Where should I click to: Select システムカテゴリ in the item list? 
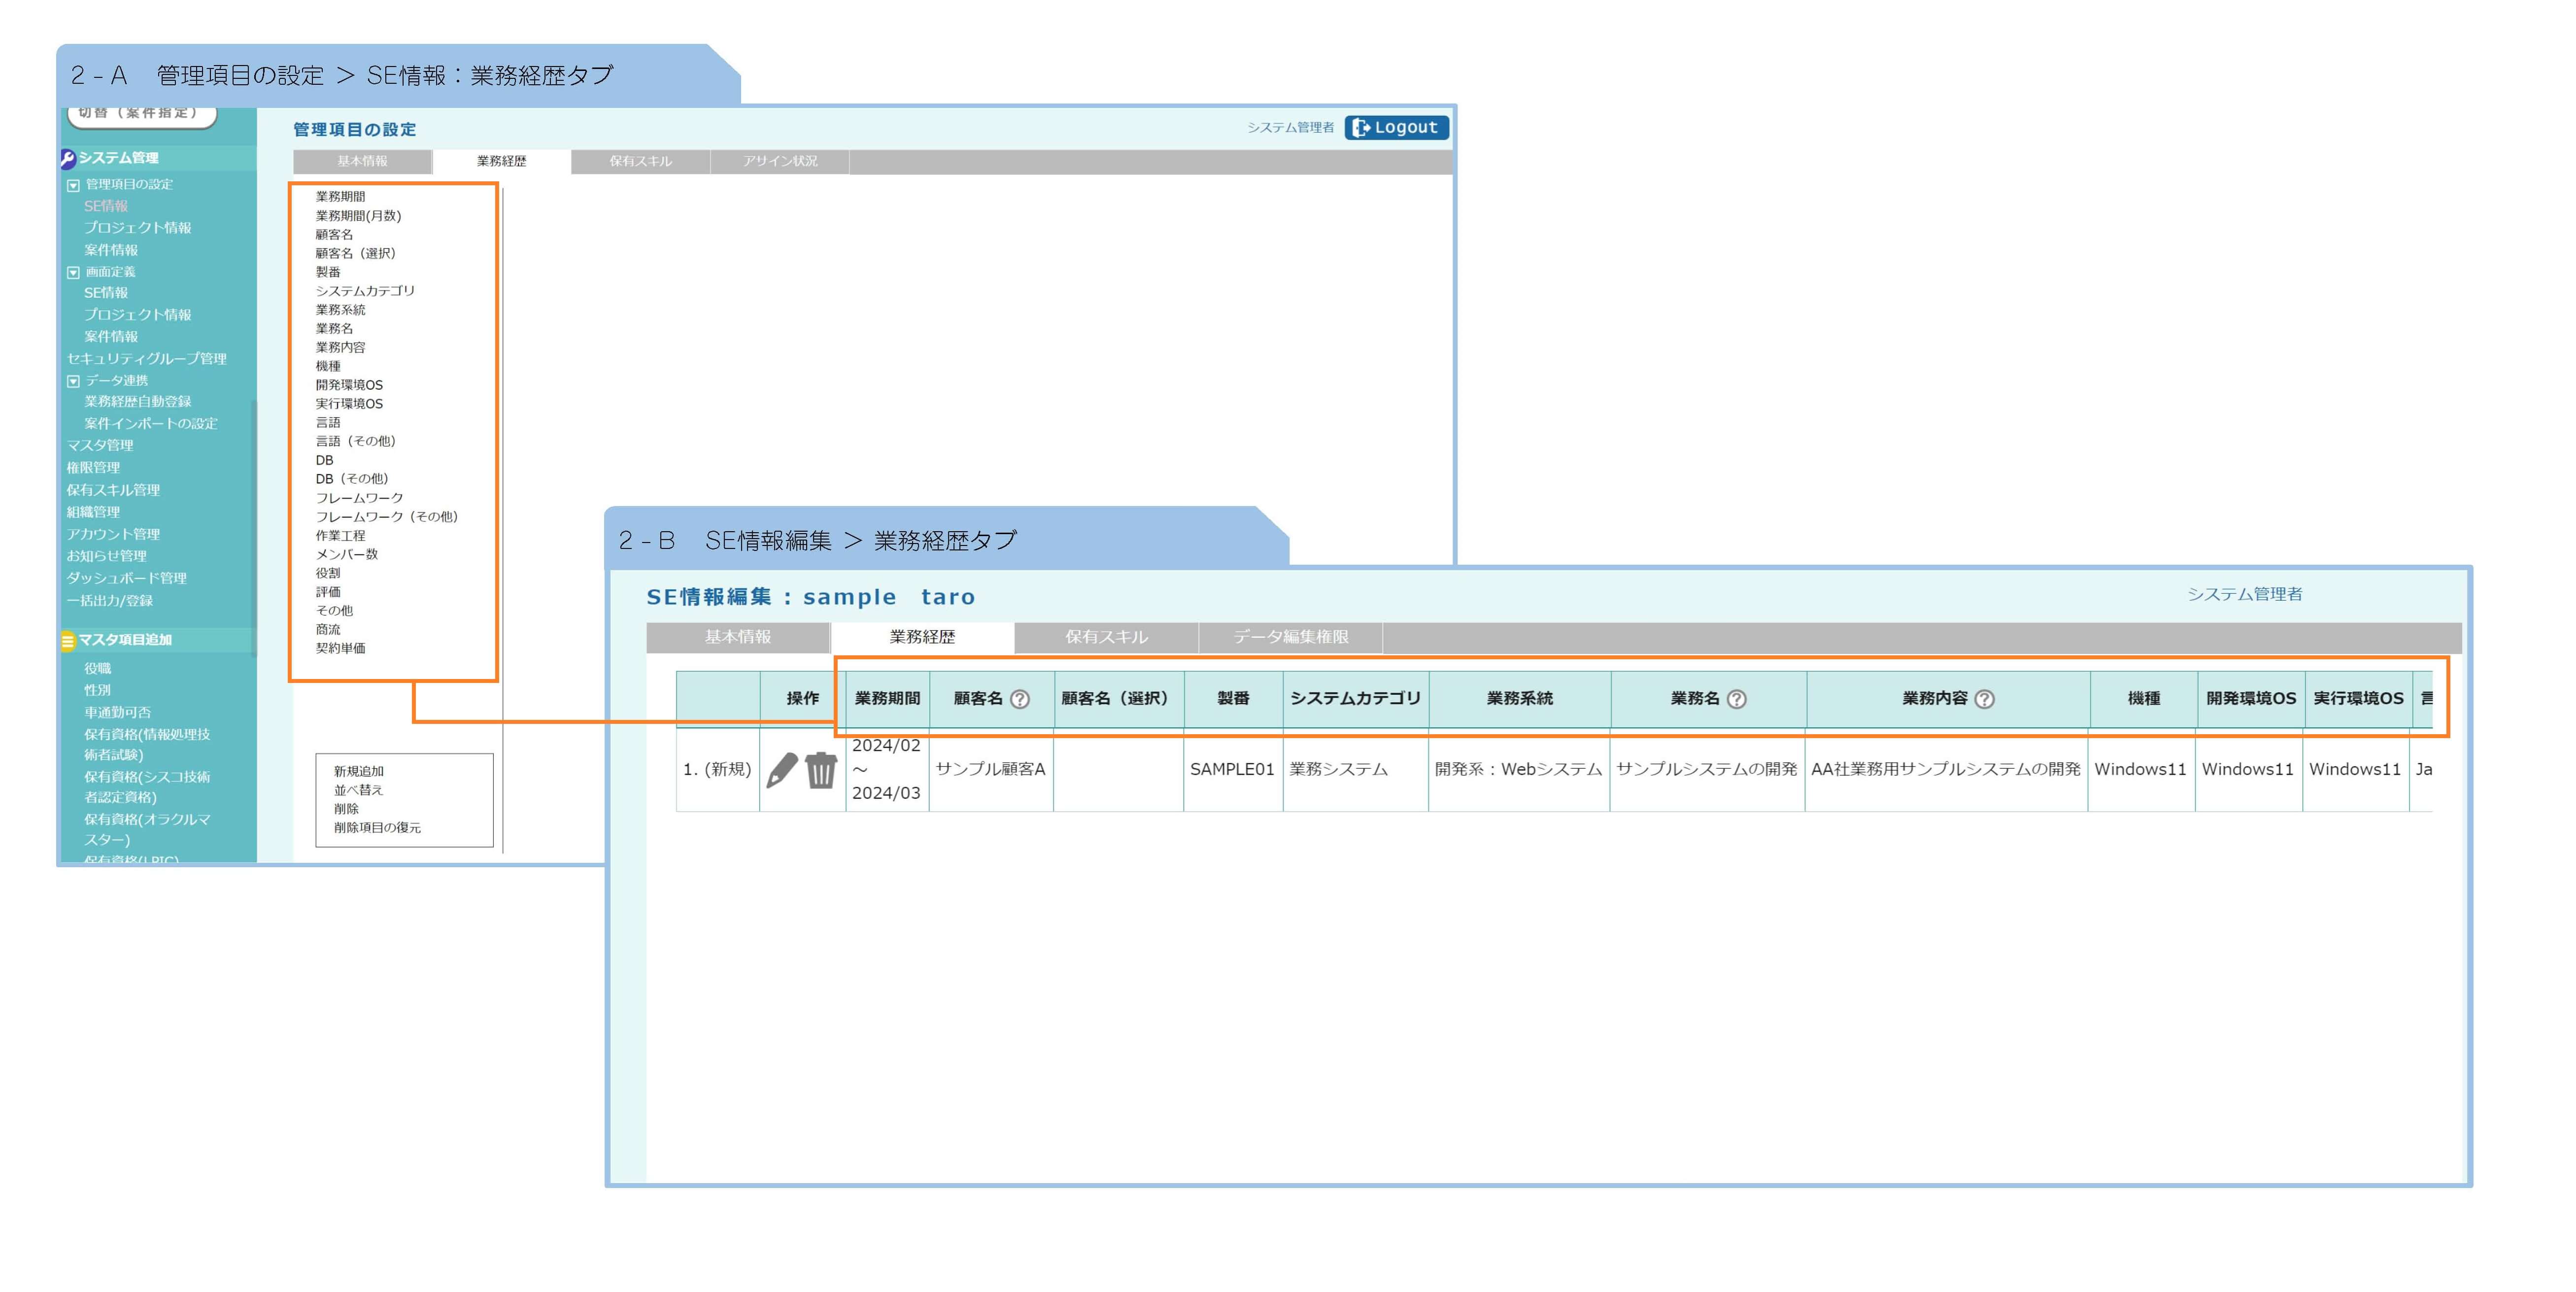tap(365, 291)
